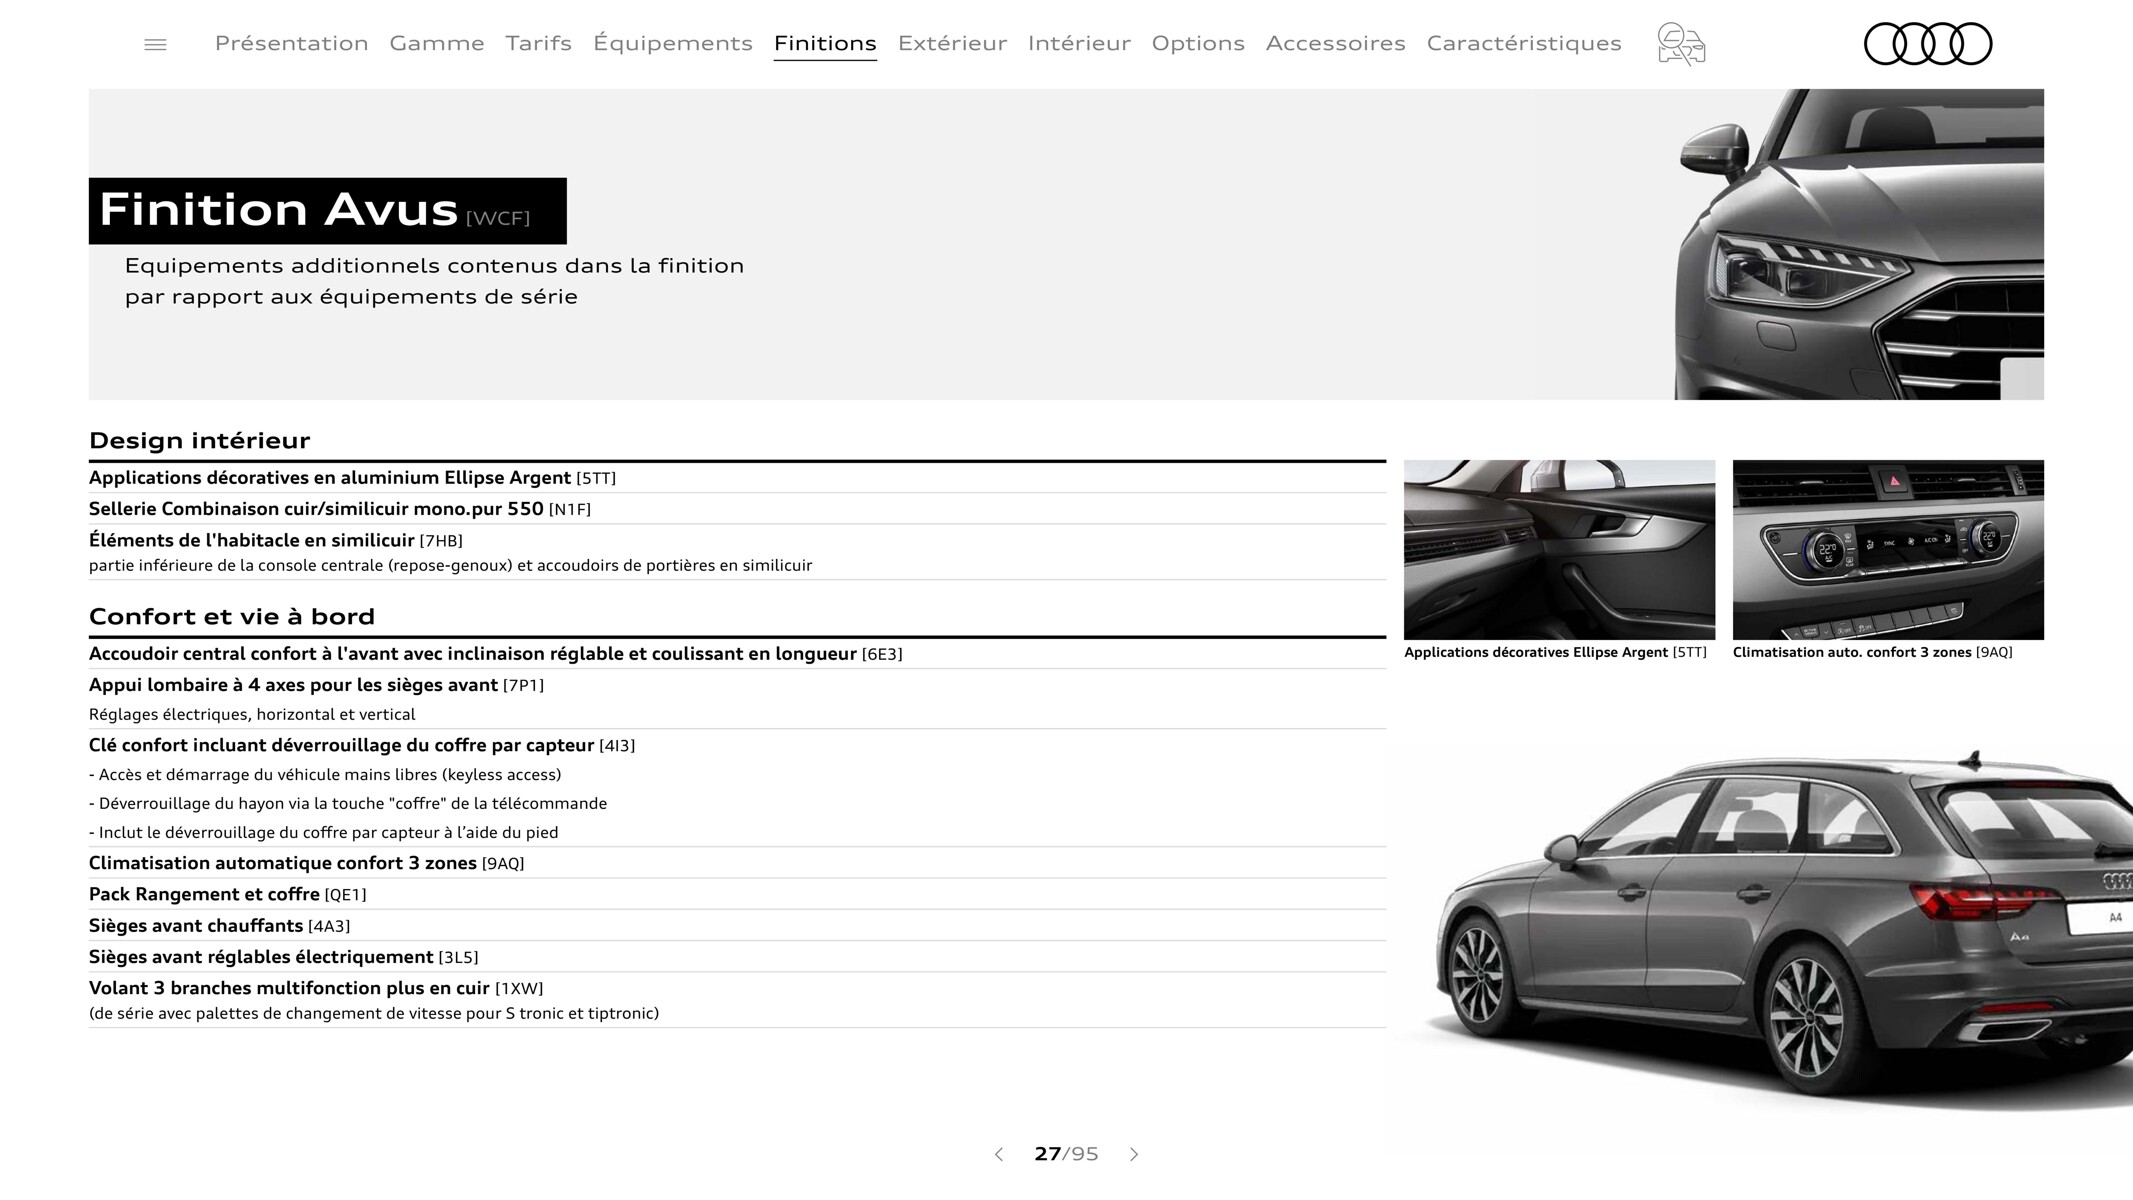Click the Design intérieur heading

[x=200, y=441]
